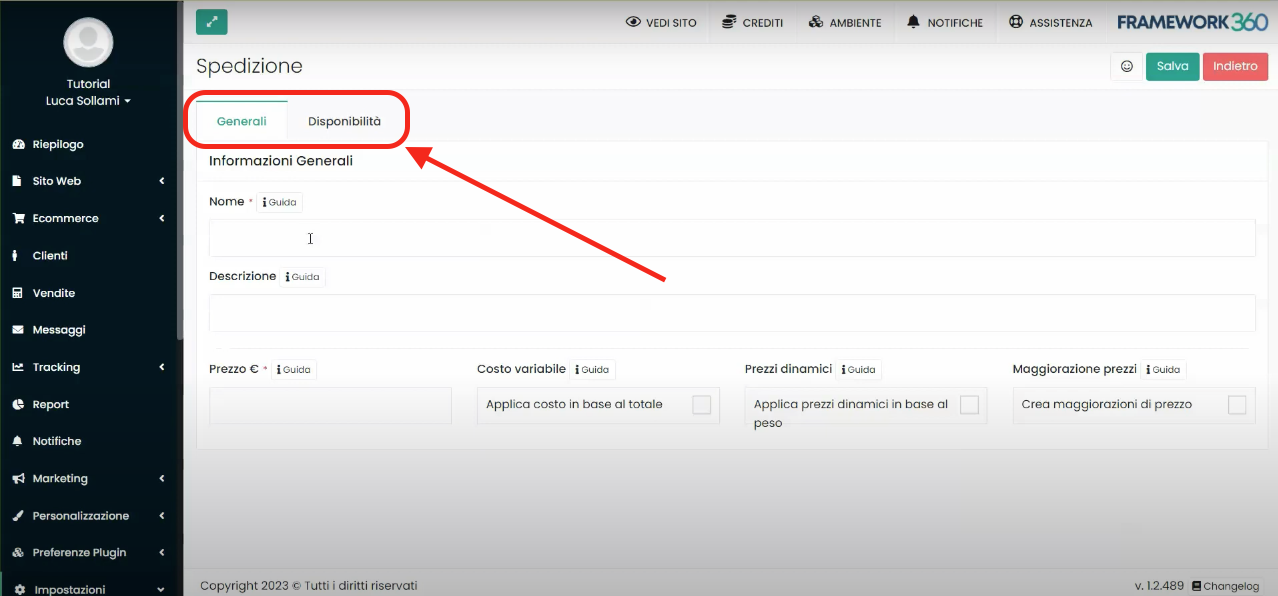Screen dimensions: 1278x596
Task: Expand the Preferenze Plugin submenu chevron
Action: [162, 552]
